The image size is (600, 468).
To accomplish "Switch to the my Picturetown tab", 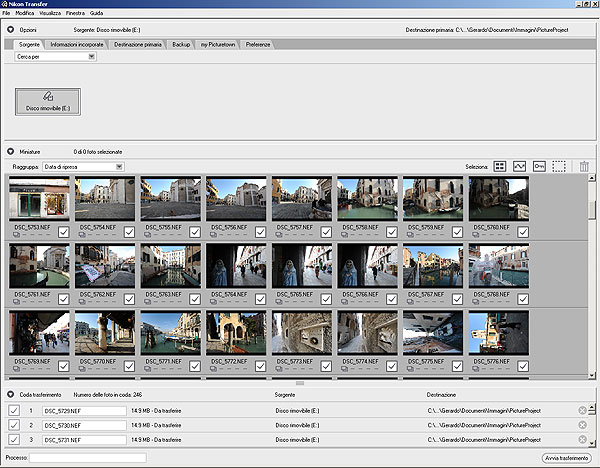I will [x=218, y=45].
